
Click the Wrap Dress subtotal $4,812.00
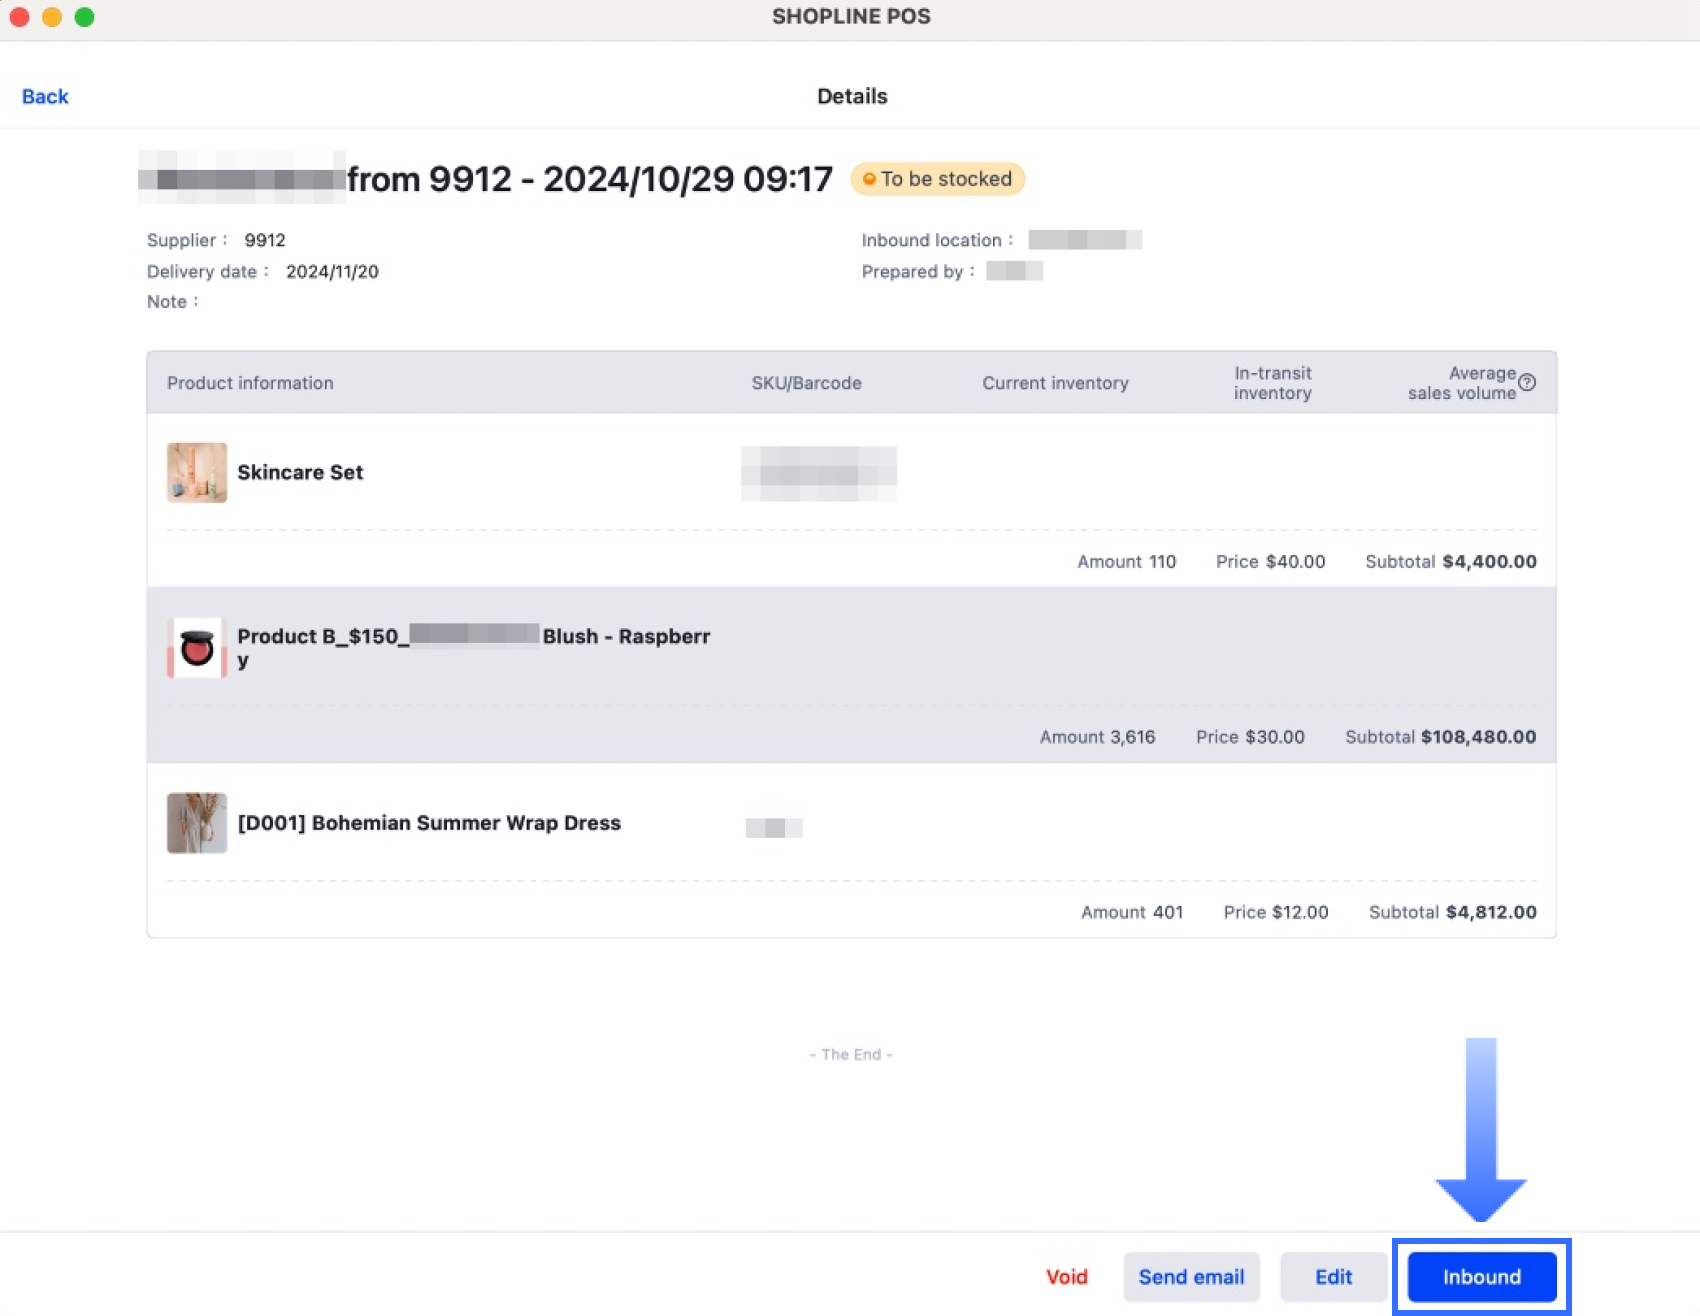click(1491, 912)
